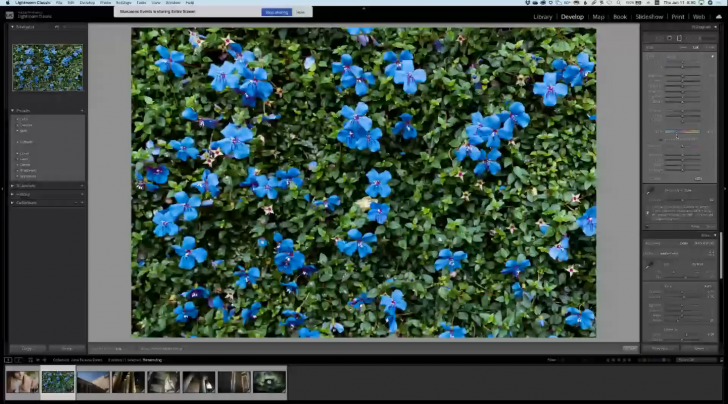Screen dimensions: 728x404
Task: Switch to the Slideshow module
Action: click(649, 17)
